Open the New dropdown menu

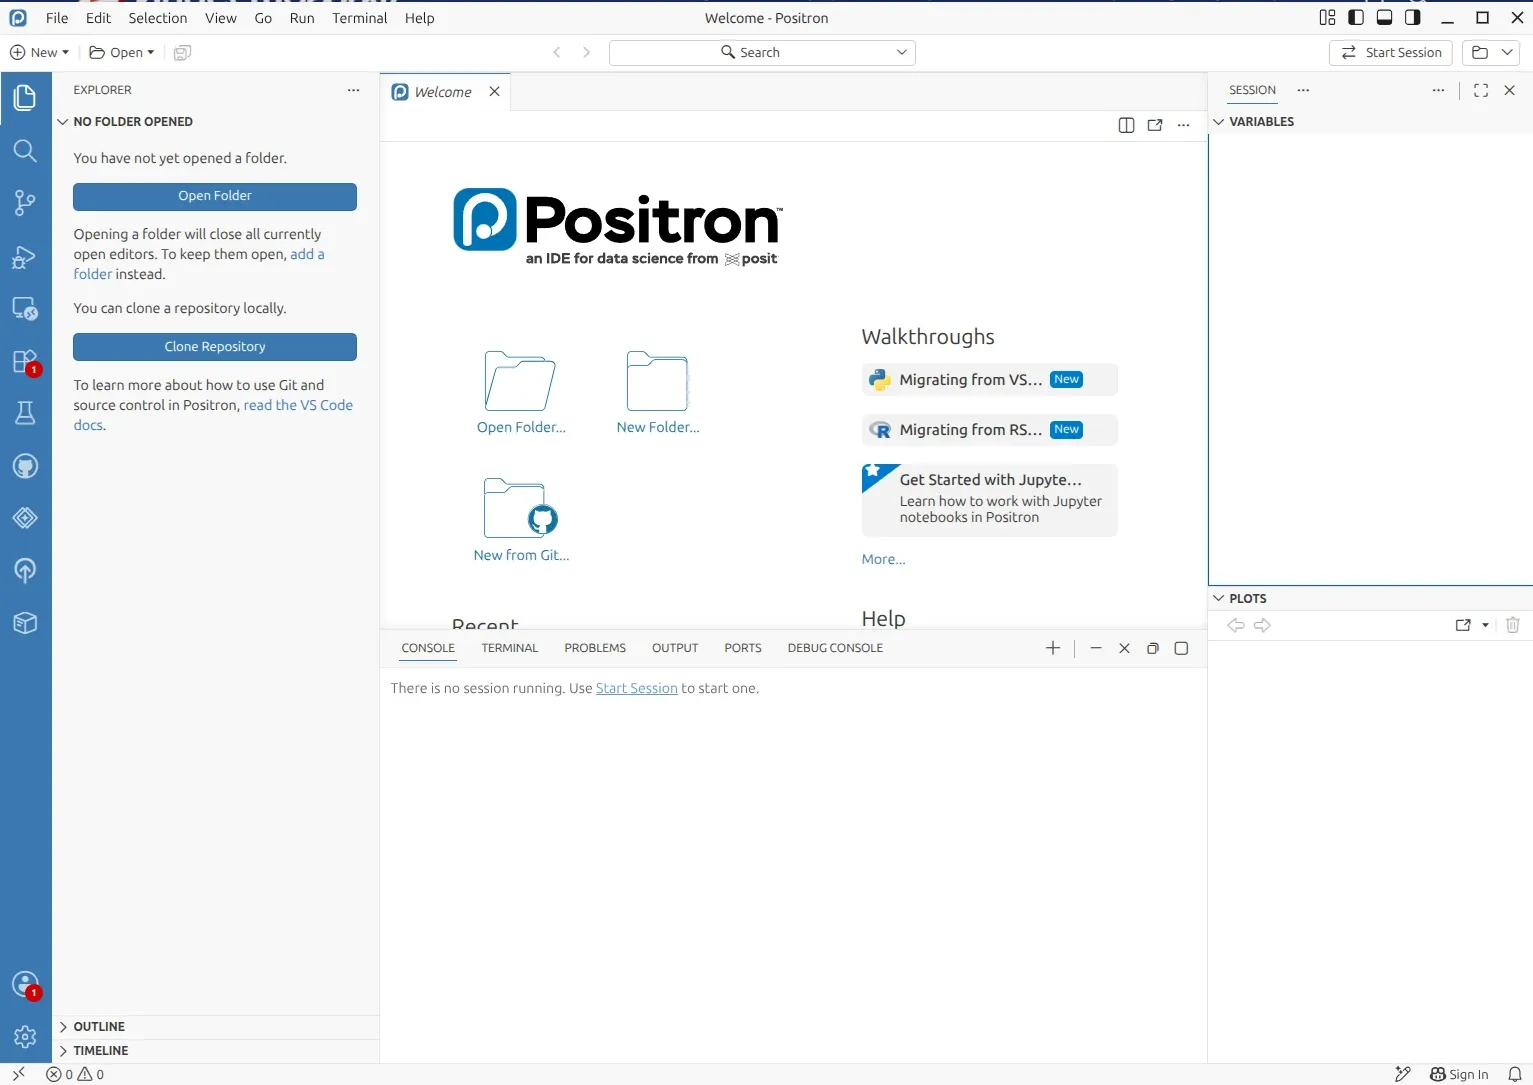click(x=40, y=53)
